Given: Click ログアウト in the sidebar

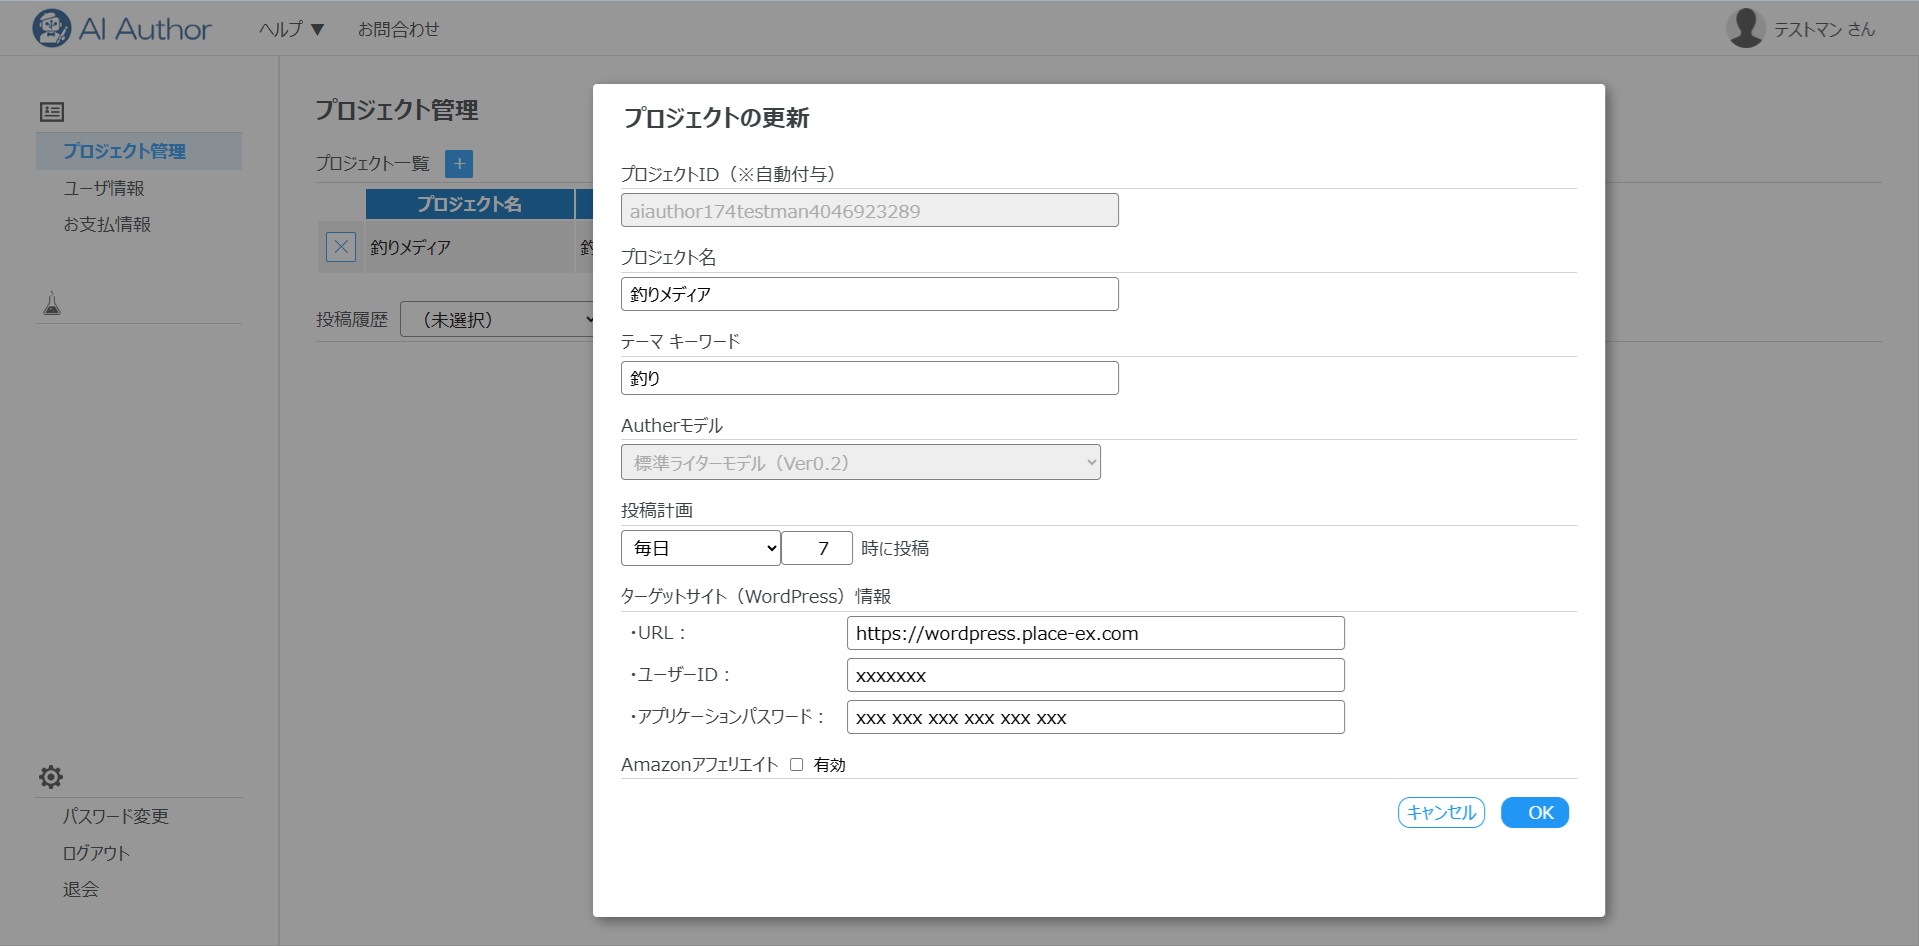Looking at the screenshot, I should pyautogui.click(x=96, y=853).
